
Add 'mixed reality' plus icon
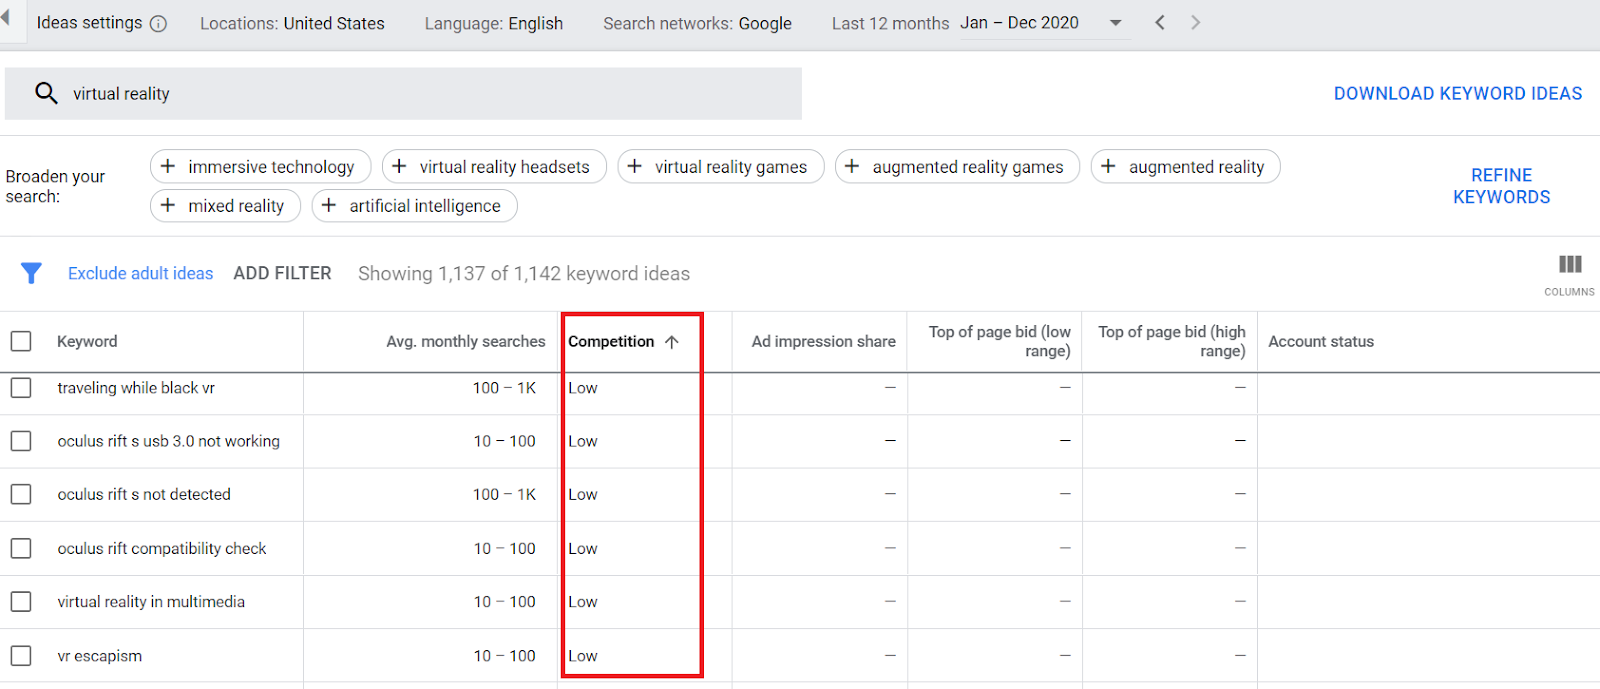coord(168,205)
